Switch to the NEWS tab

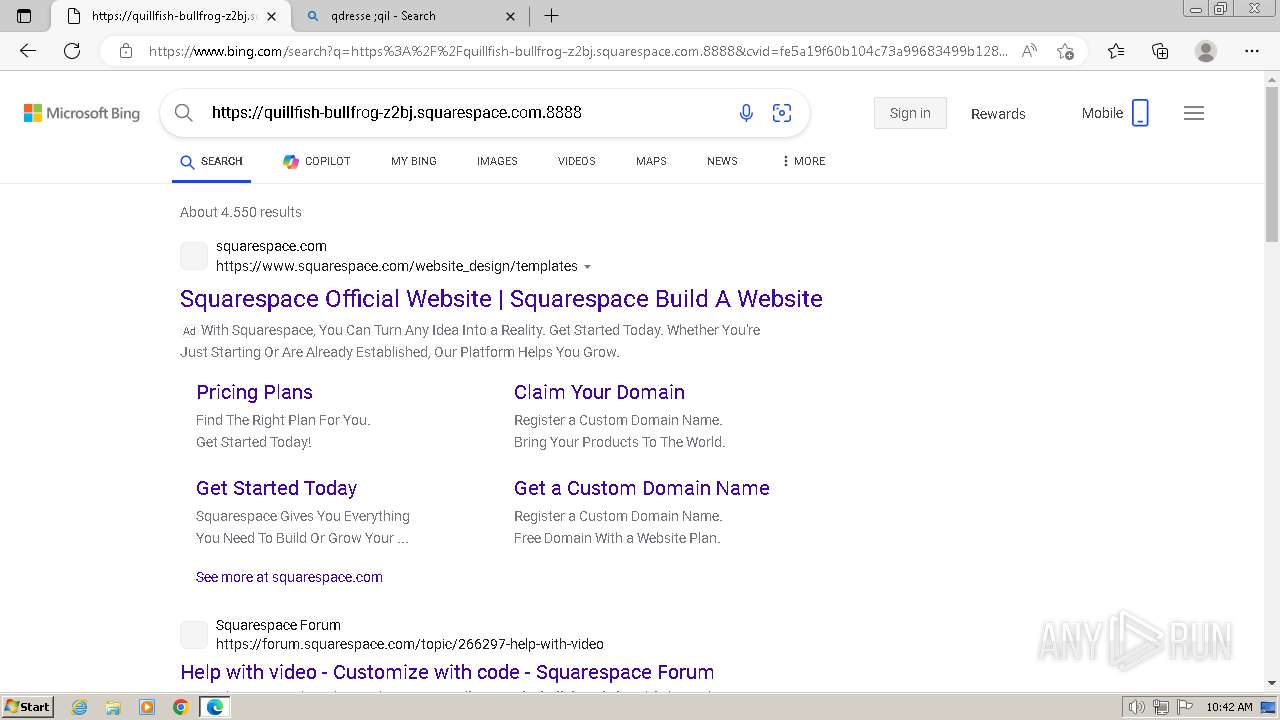pyautogui.click(x=722, y=161)
